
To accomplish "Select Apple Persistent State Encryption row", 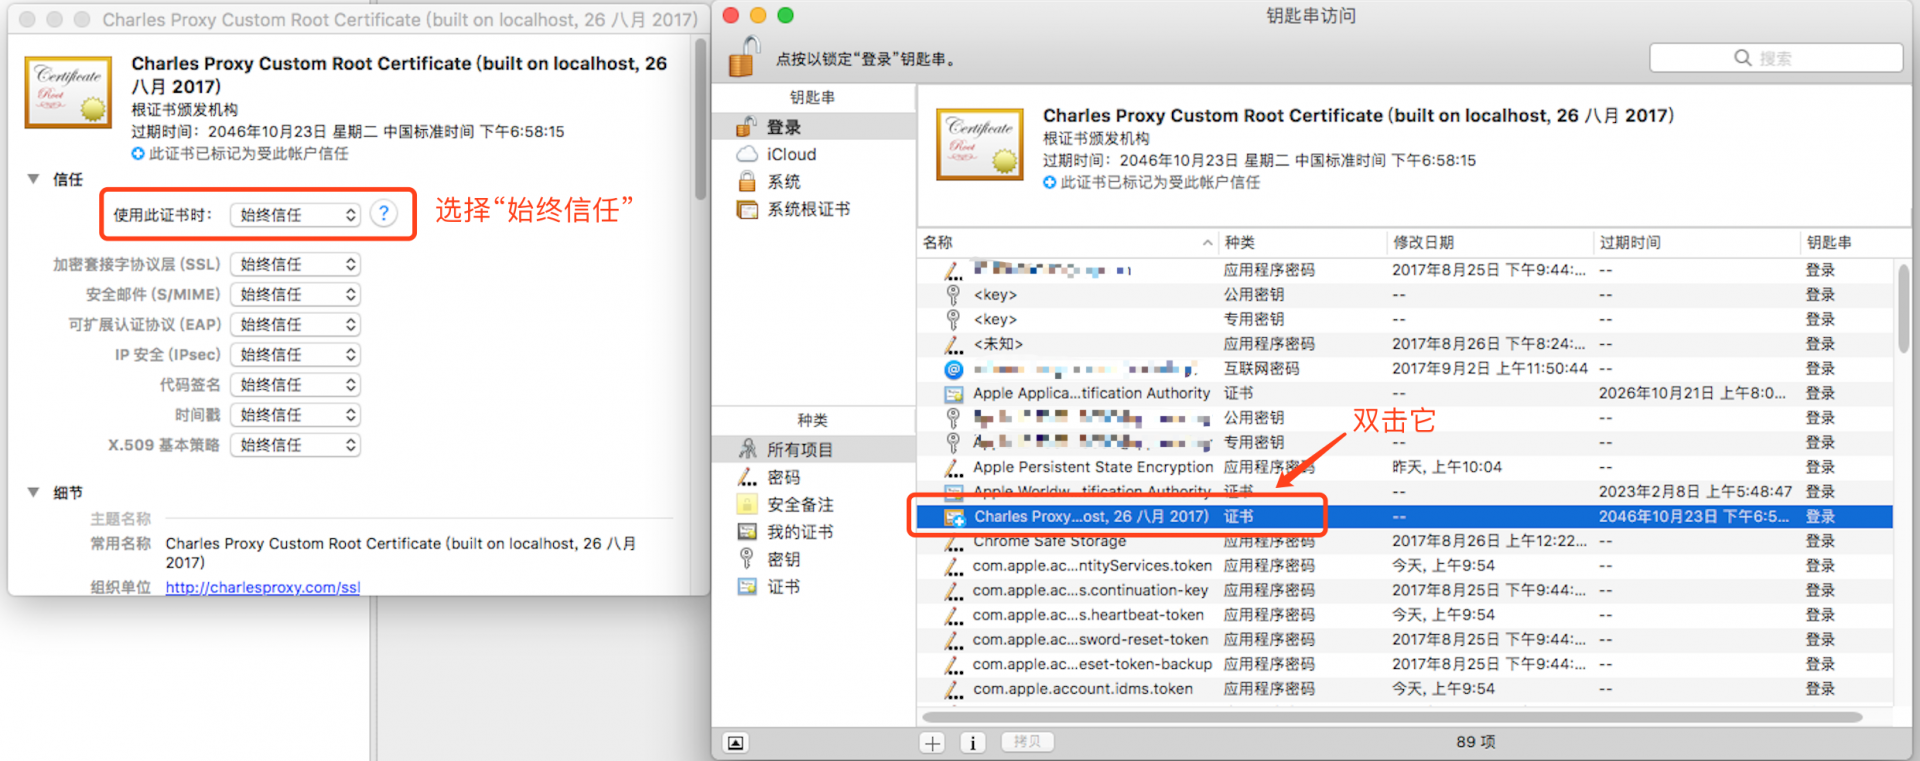I will (1405, 467).
